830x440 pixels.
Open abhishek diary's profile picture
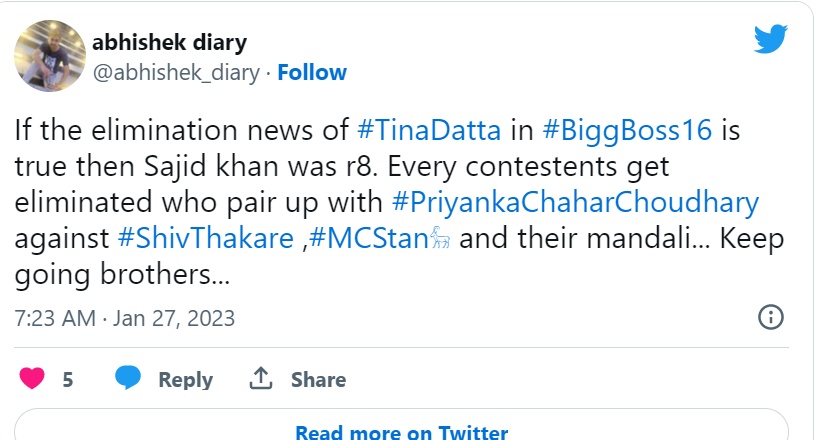click(50, 55)
